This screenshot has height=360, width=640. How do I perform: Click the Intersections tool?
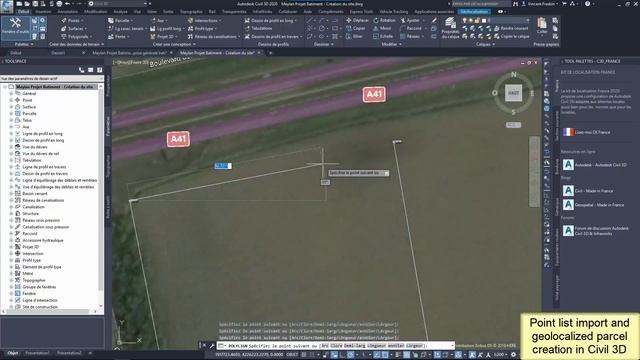(x=204, y=20)
